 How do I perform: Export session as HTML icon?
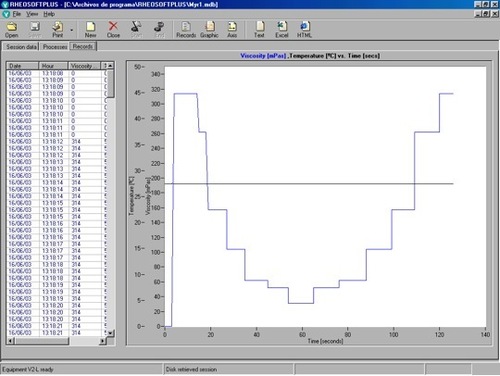pos(304,26)
